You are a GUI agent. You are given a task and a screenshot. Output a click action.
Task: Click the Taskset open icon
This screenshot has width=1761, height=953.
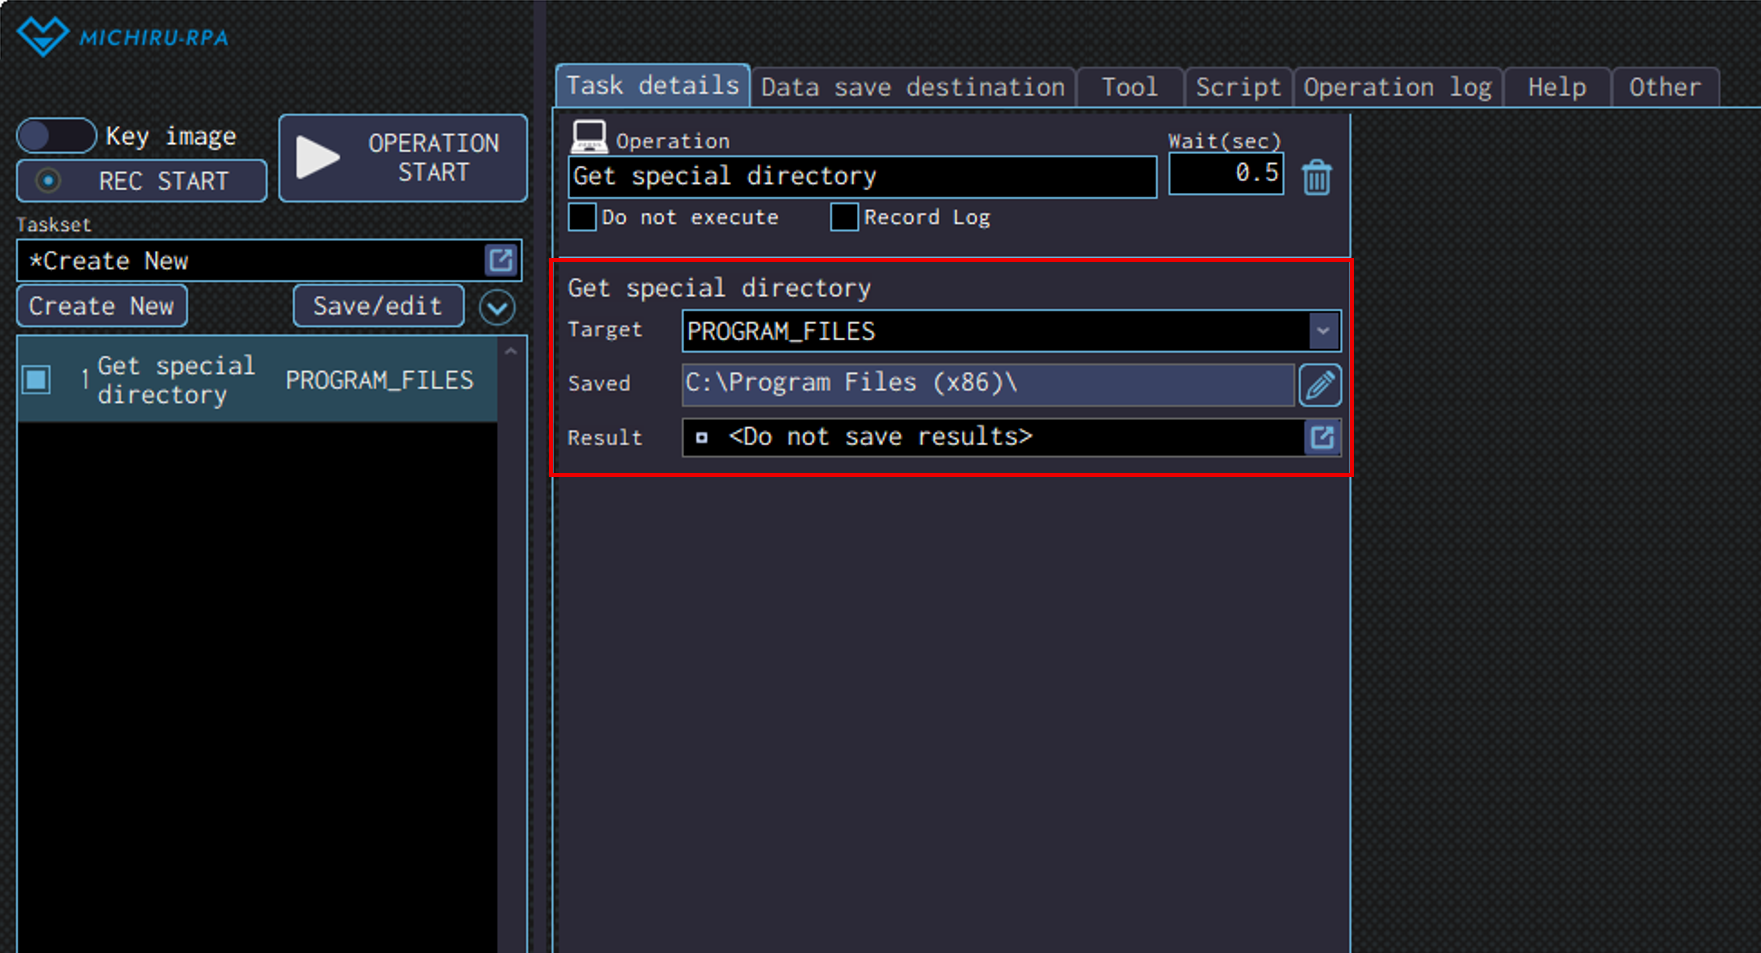point(500,261)
